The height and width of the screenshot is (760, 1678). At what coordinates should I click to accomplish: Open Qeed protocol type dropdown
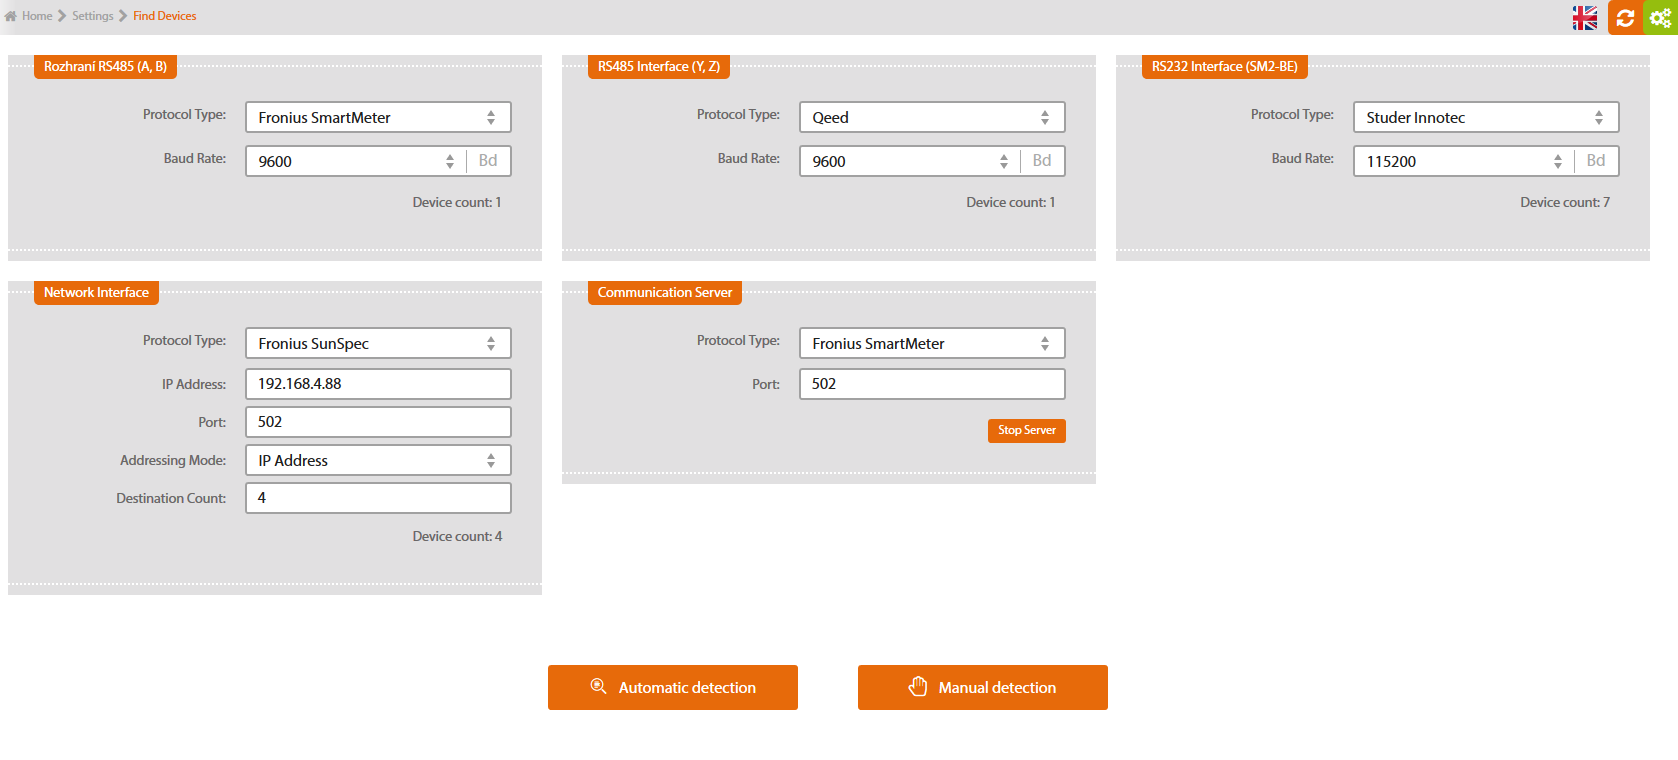pos(931,117)
